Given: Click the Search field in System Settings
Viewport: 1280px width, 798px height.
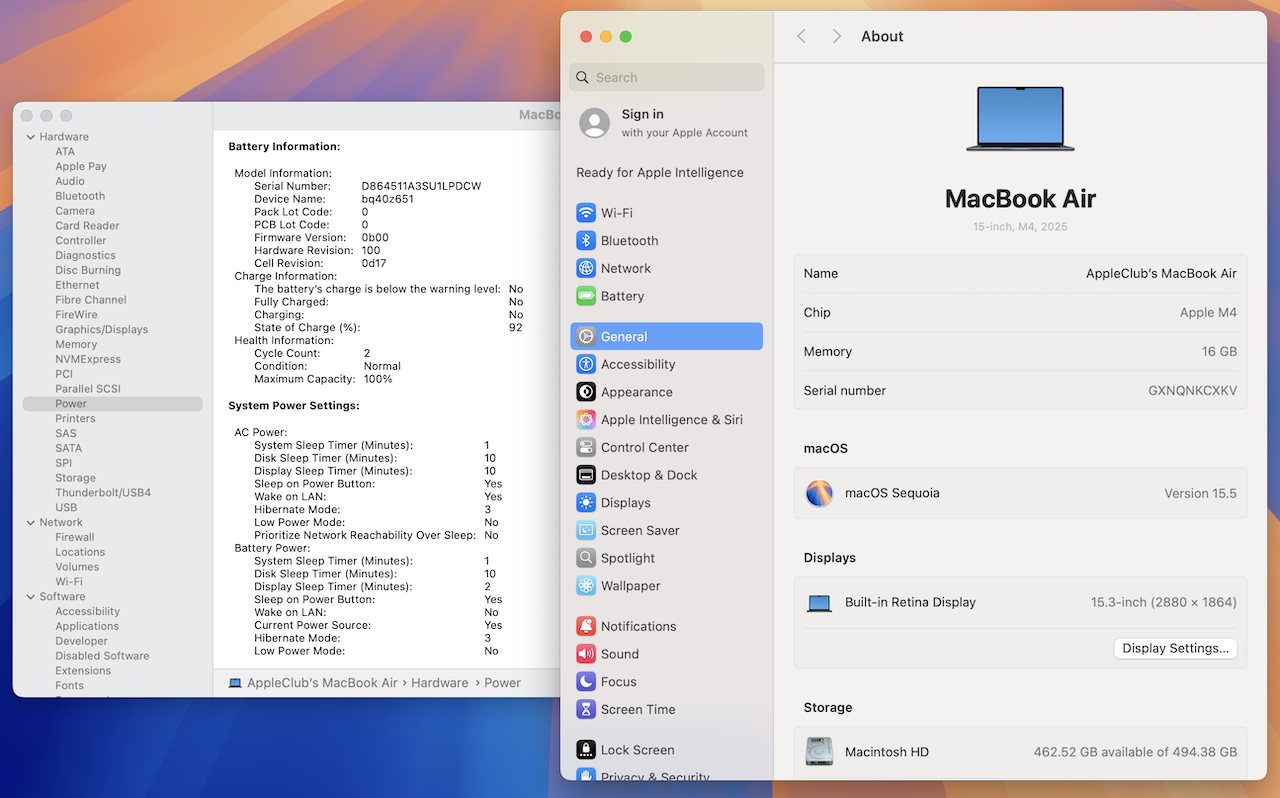Looking at the screenshot, I should [x=666, y=77].
